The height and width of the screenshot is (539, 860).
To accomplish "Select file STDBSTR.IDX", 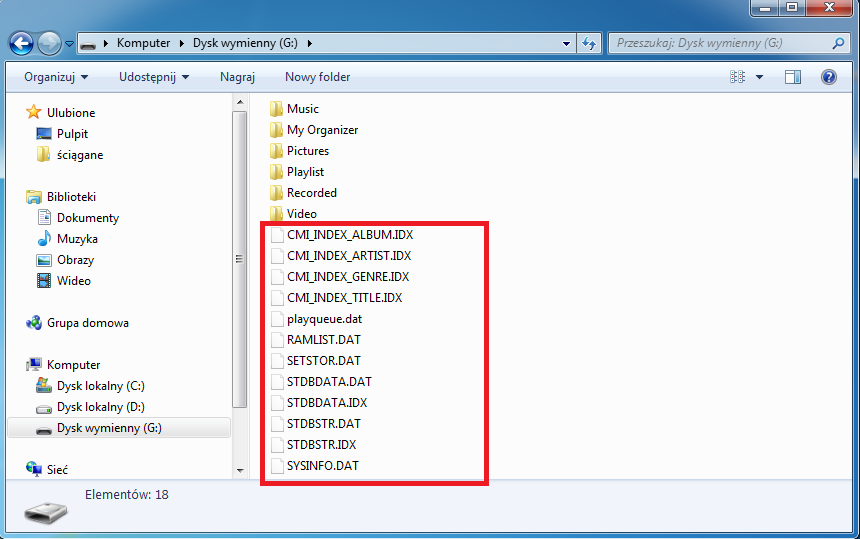I will [x=321, y=445].
